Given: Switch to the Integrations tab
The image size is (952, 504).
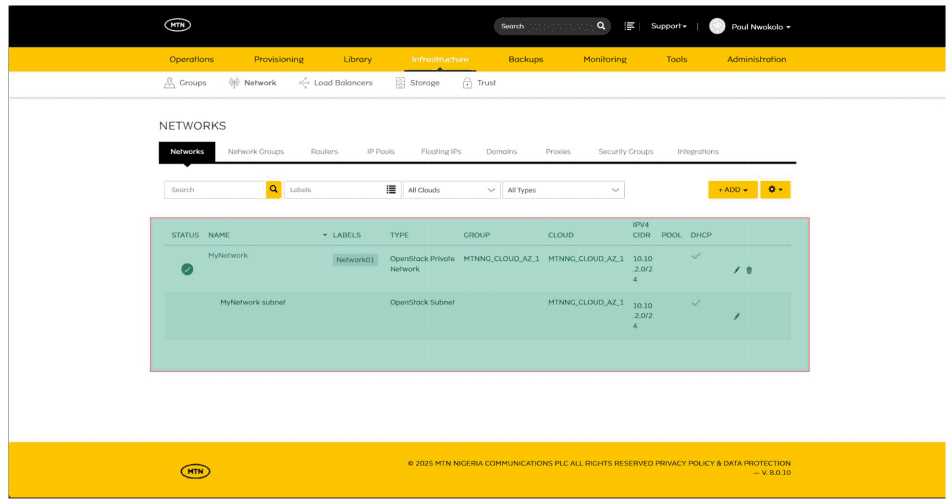Looking at the screenshot, I should 698,152.
